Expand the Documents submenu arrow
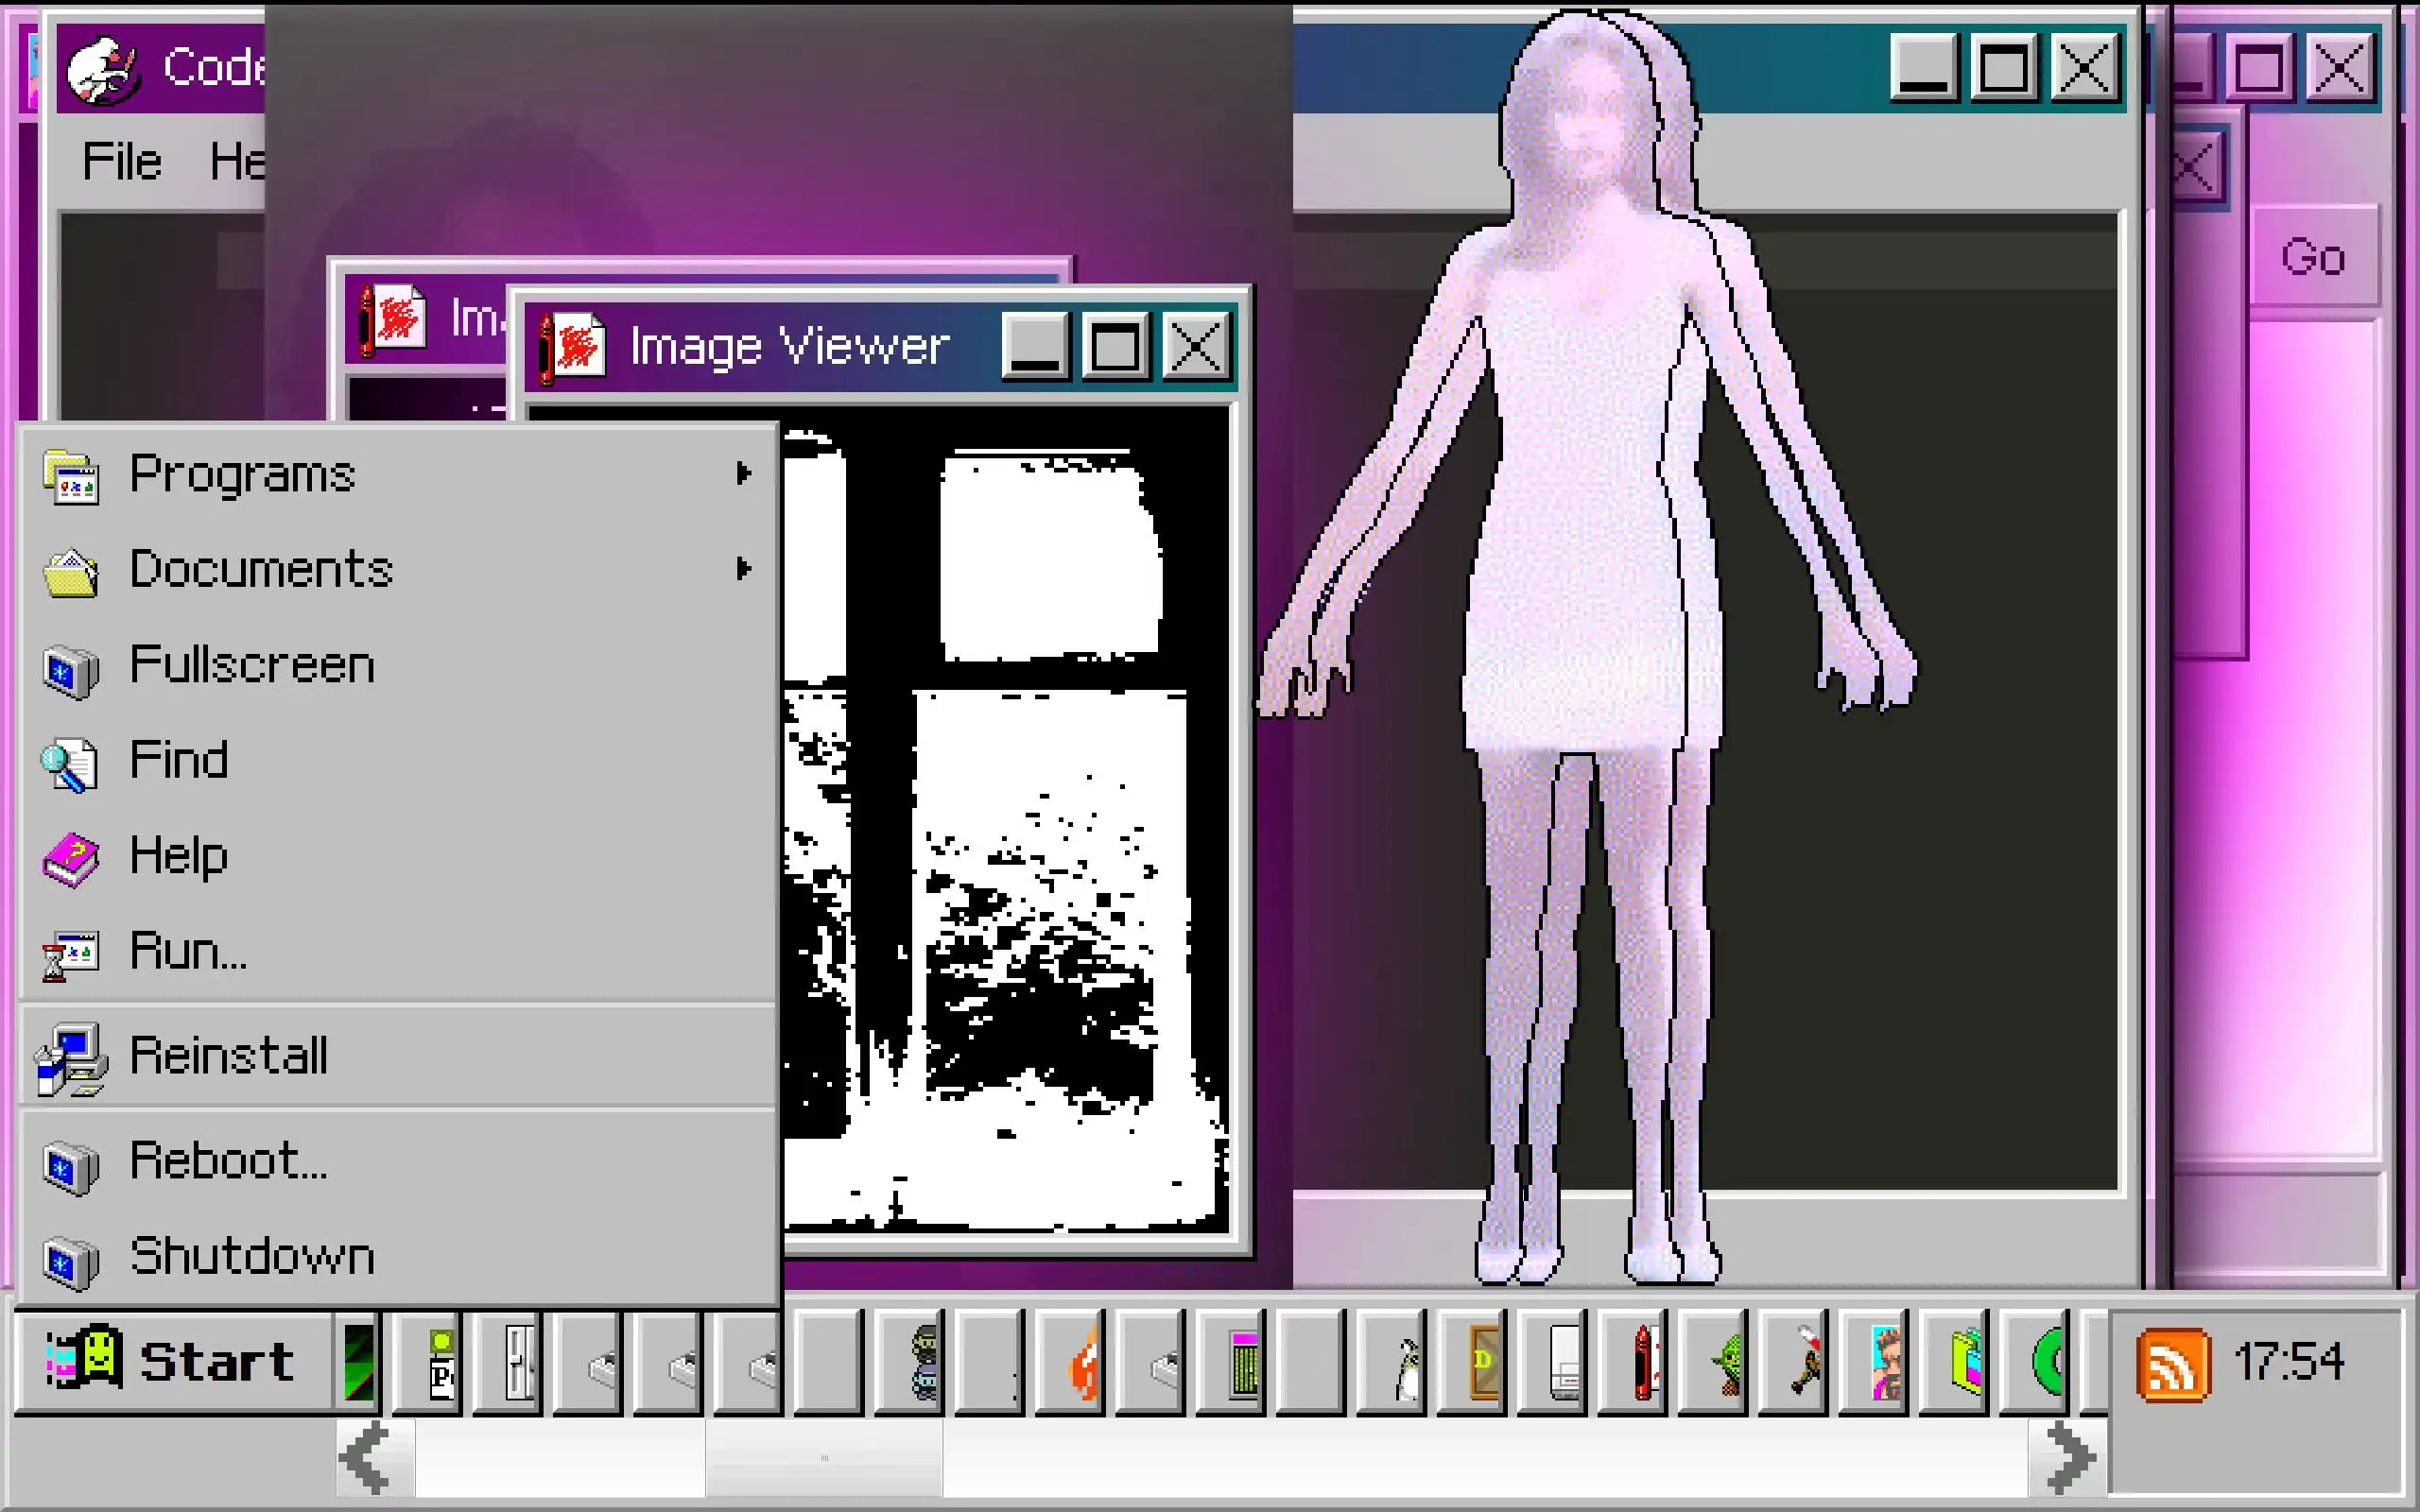Screen dimensions: 2420x1512 742,569
